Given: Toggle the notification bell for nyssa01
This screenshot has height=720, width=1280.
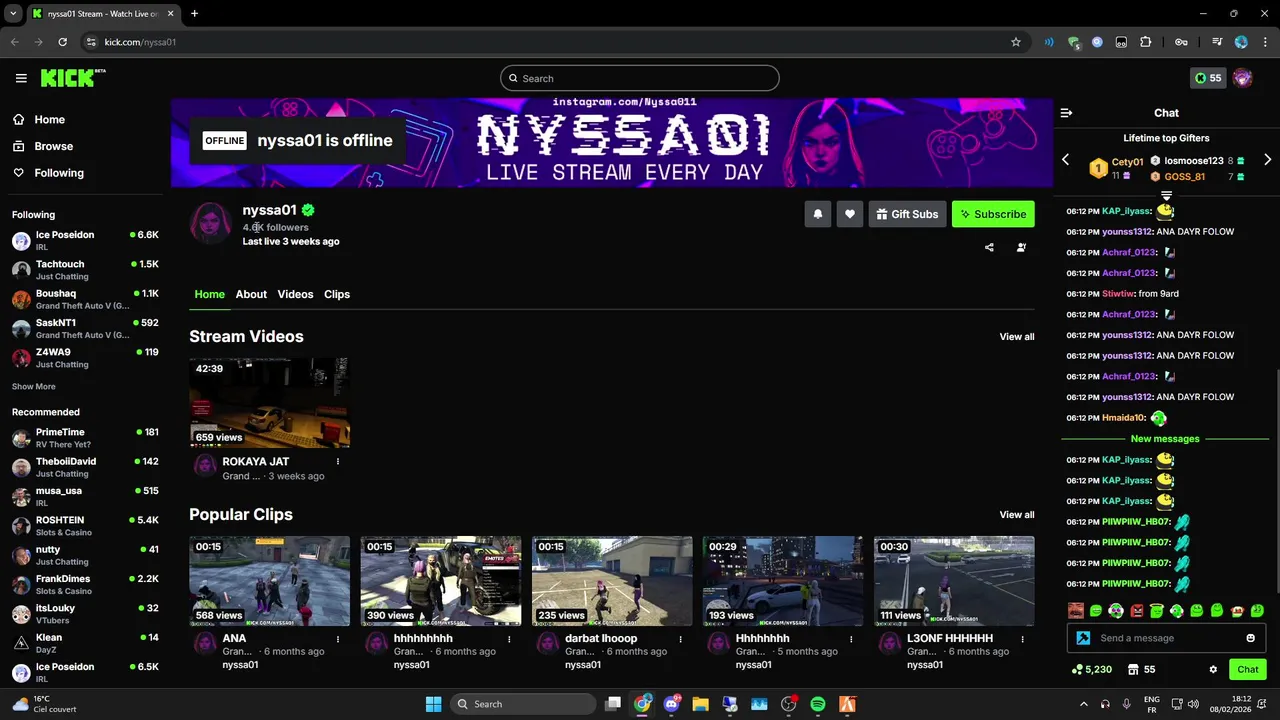Looking at the screenshot, I should (x=818, y=214).
